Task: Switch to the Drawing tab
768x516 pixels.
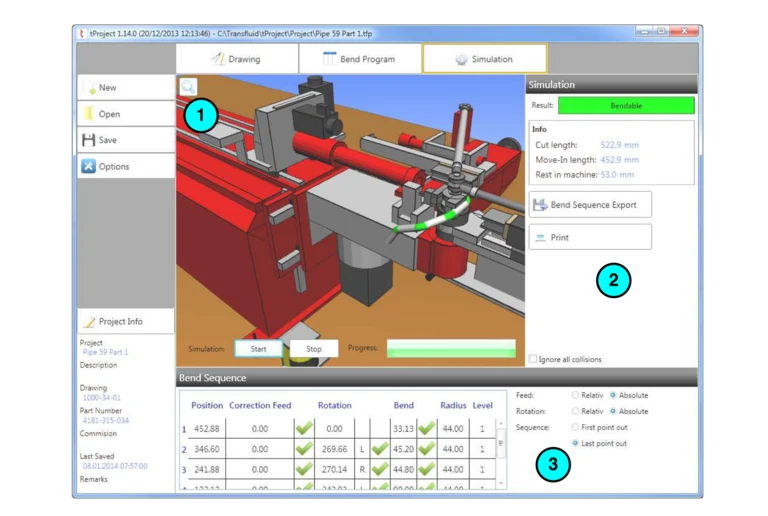Action: 236,59
